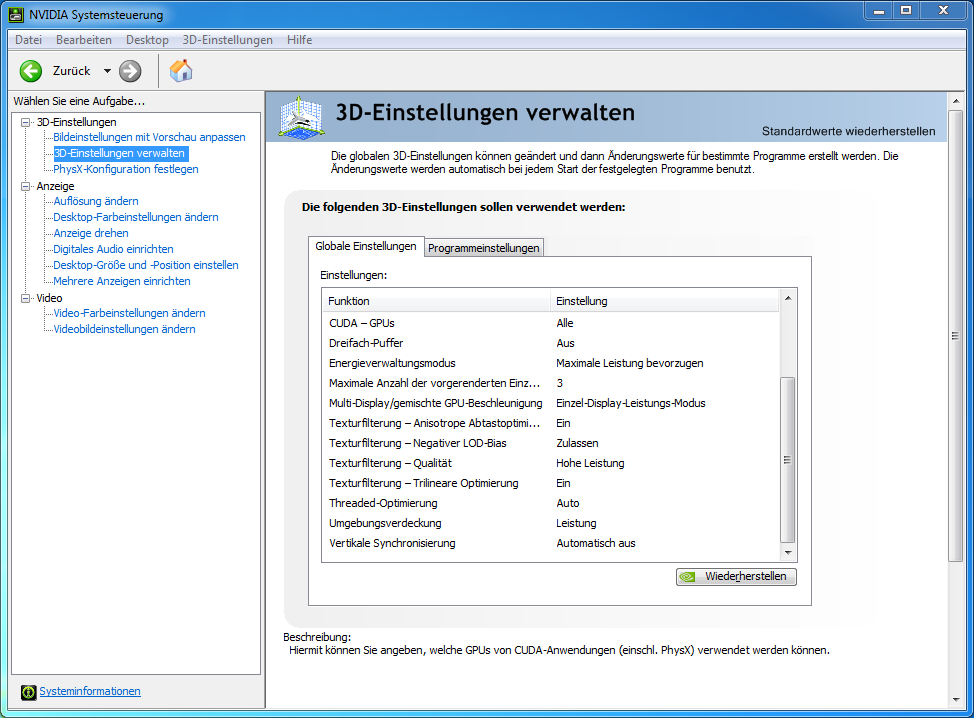Click Standardwerte wiederherstellen link
The height and width of the screenshot is (718, 974).
(x=849, y=131)
